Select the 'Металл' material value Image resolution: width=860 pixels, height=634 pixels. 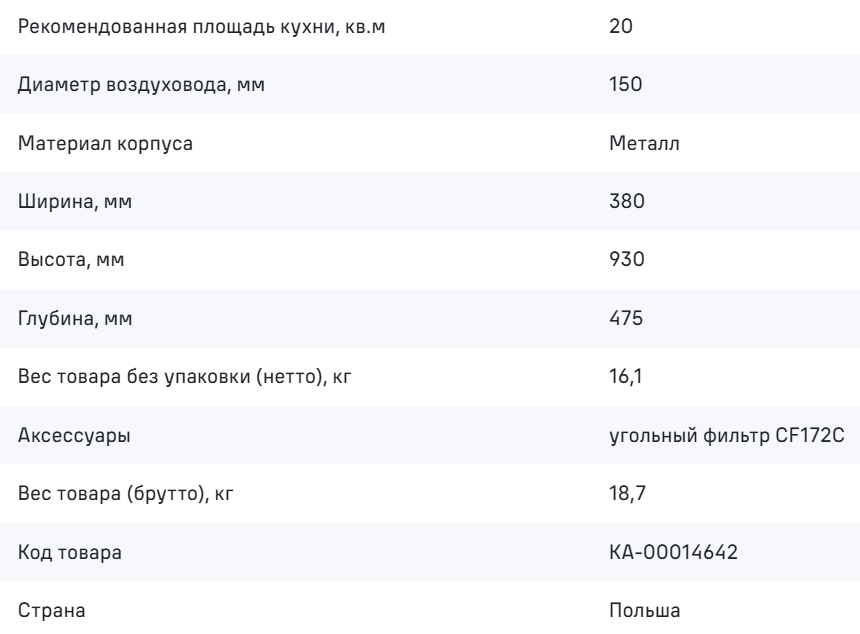644,143
